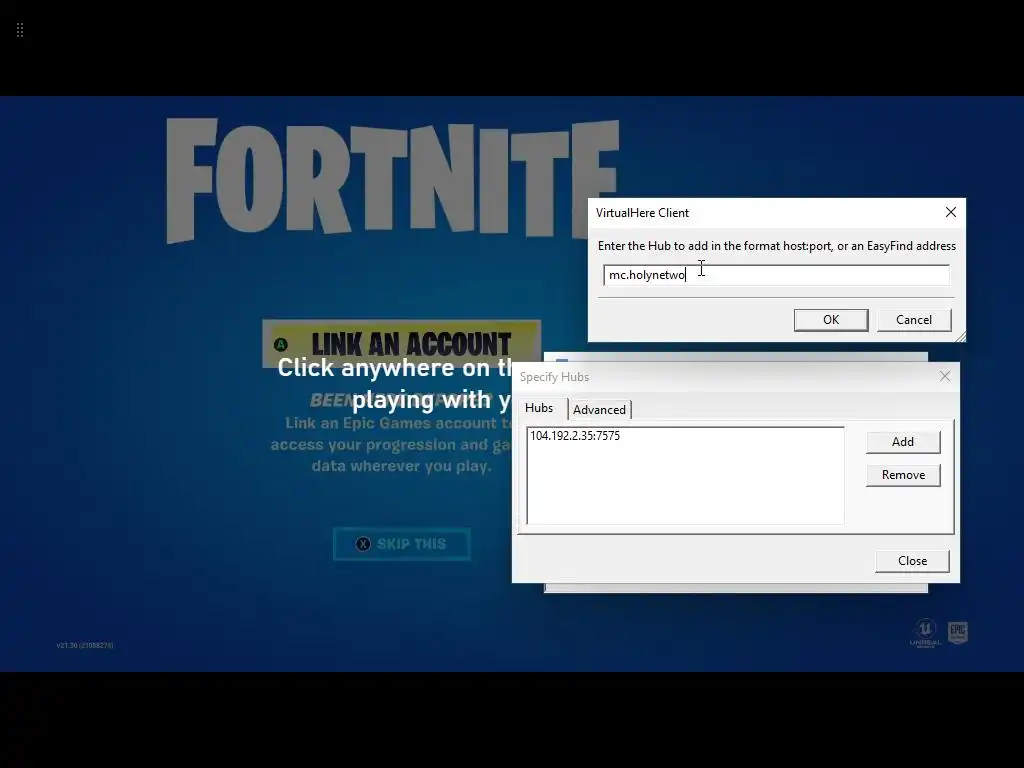Click OK in the VirtualHere Client dialog

831,320
